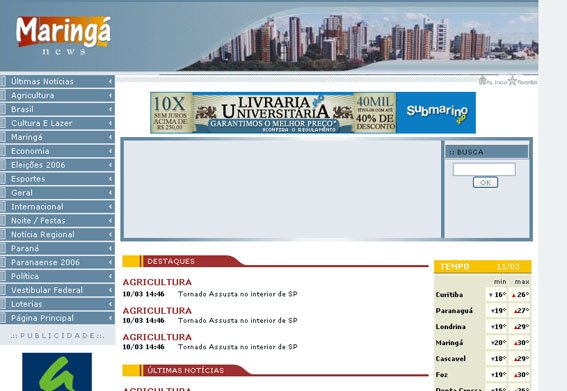Open the Agricultura menu section
This screenshot has width=567, height=391.
(57, 95)
